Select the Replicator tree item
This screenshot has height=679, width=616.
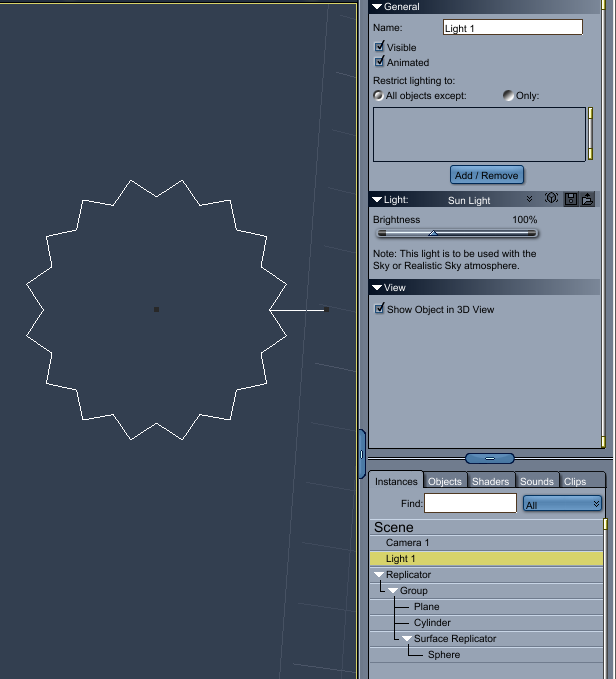tap(486, 575)
